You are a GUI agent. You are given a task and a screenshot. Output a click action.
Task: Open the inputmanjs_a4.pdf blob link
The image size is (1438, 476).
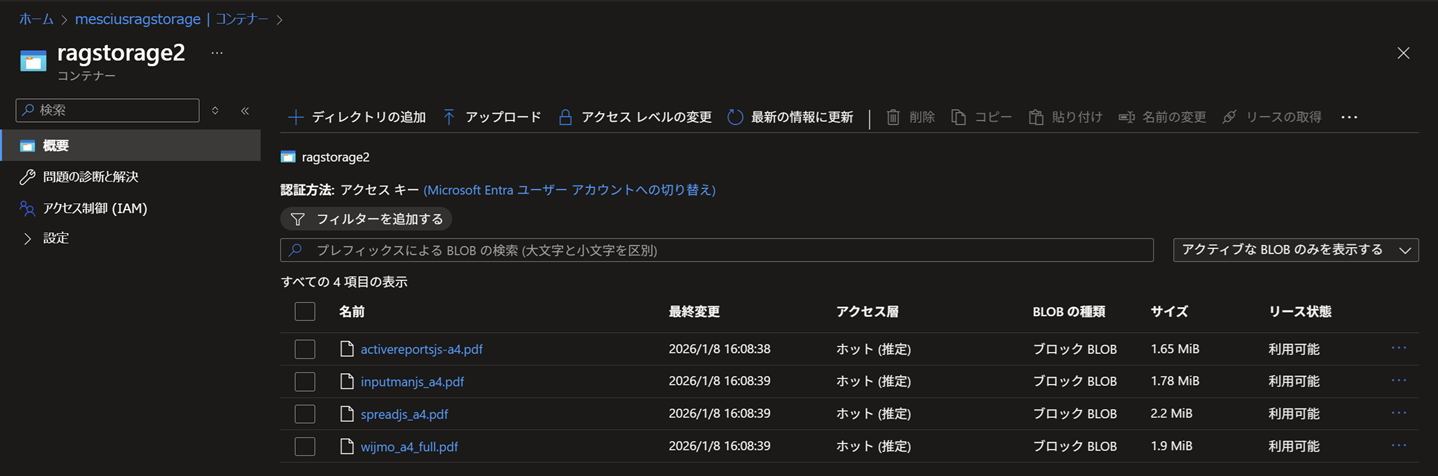coord(412,381)
